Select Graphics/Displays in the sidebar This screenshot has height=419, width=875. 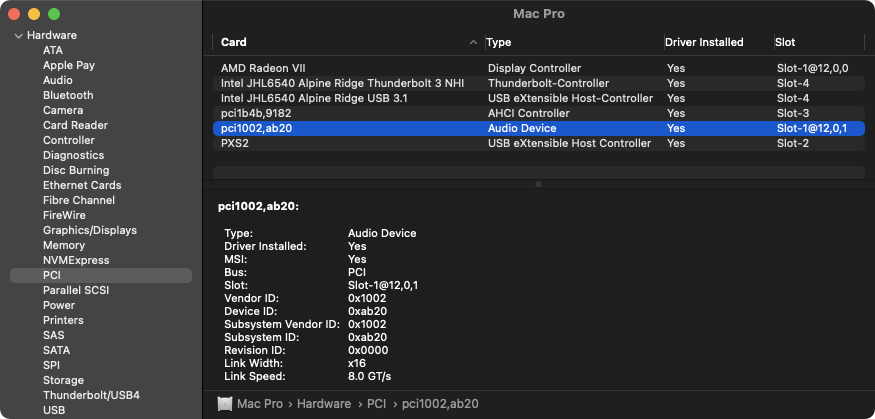(x=90, y=230)
